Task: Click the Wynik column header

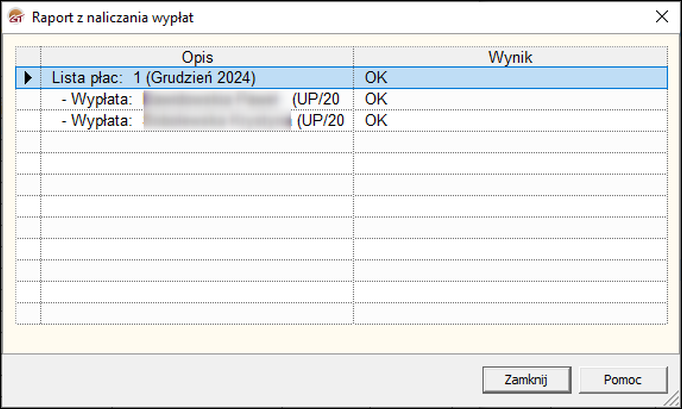Action: [x=510, y=57]
